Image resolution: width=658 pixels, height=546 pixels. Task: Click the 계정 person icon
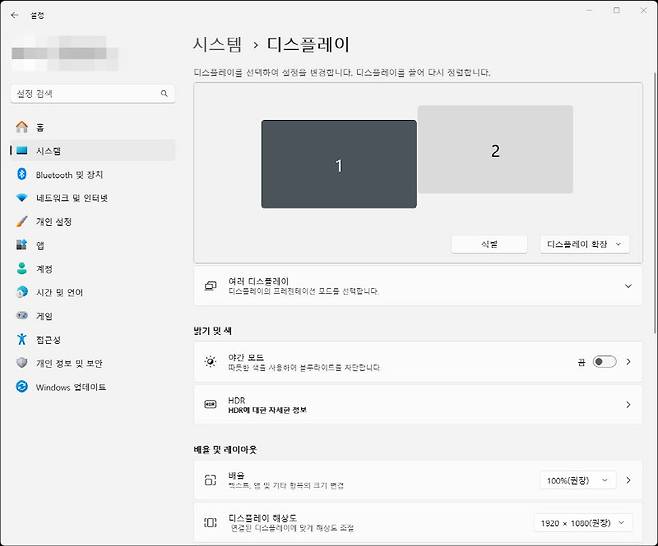(22, 269)
